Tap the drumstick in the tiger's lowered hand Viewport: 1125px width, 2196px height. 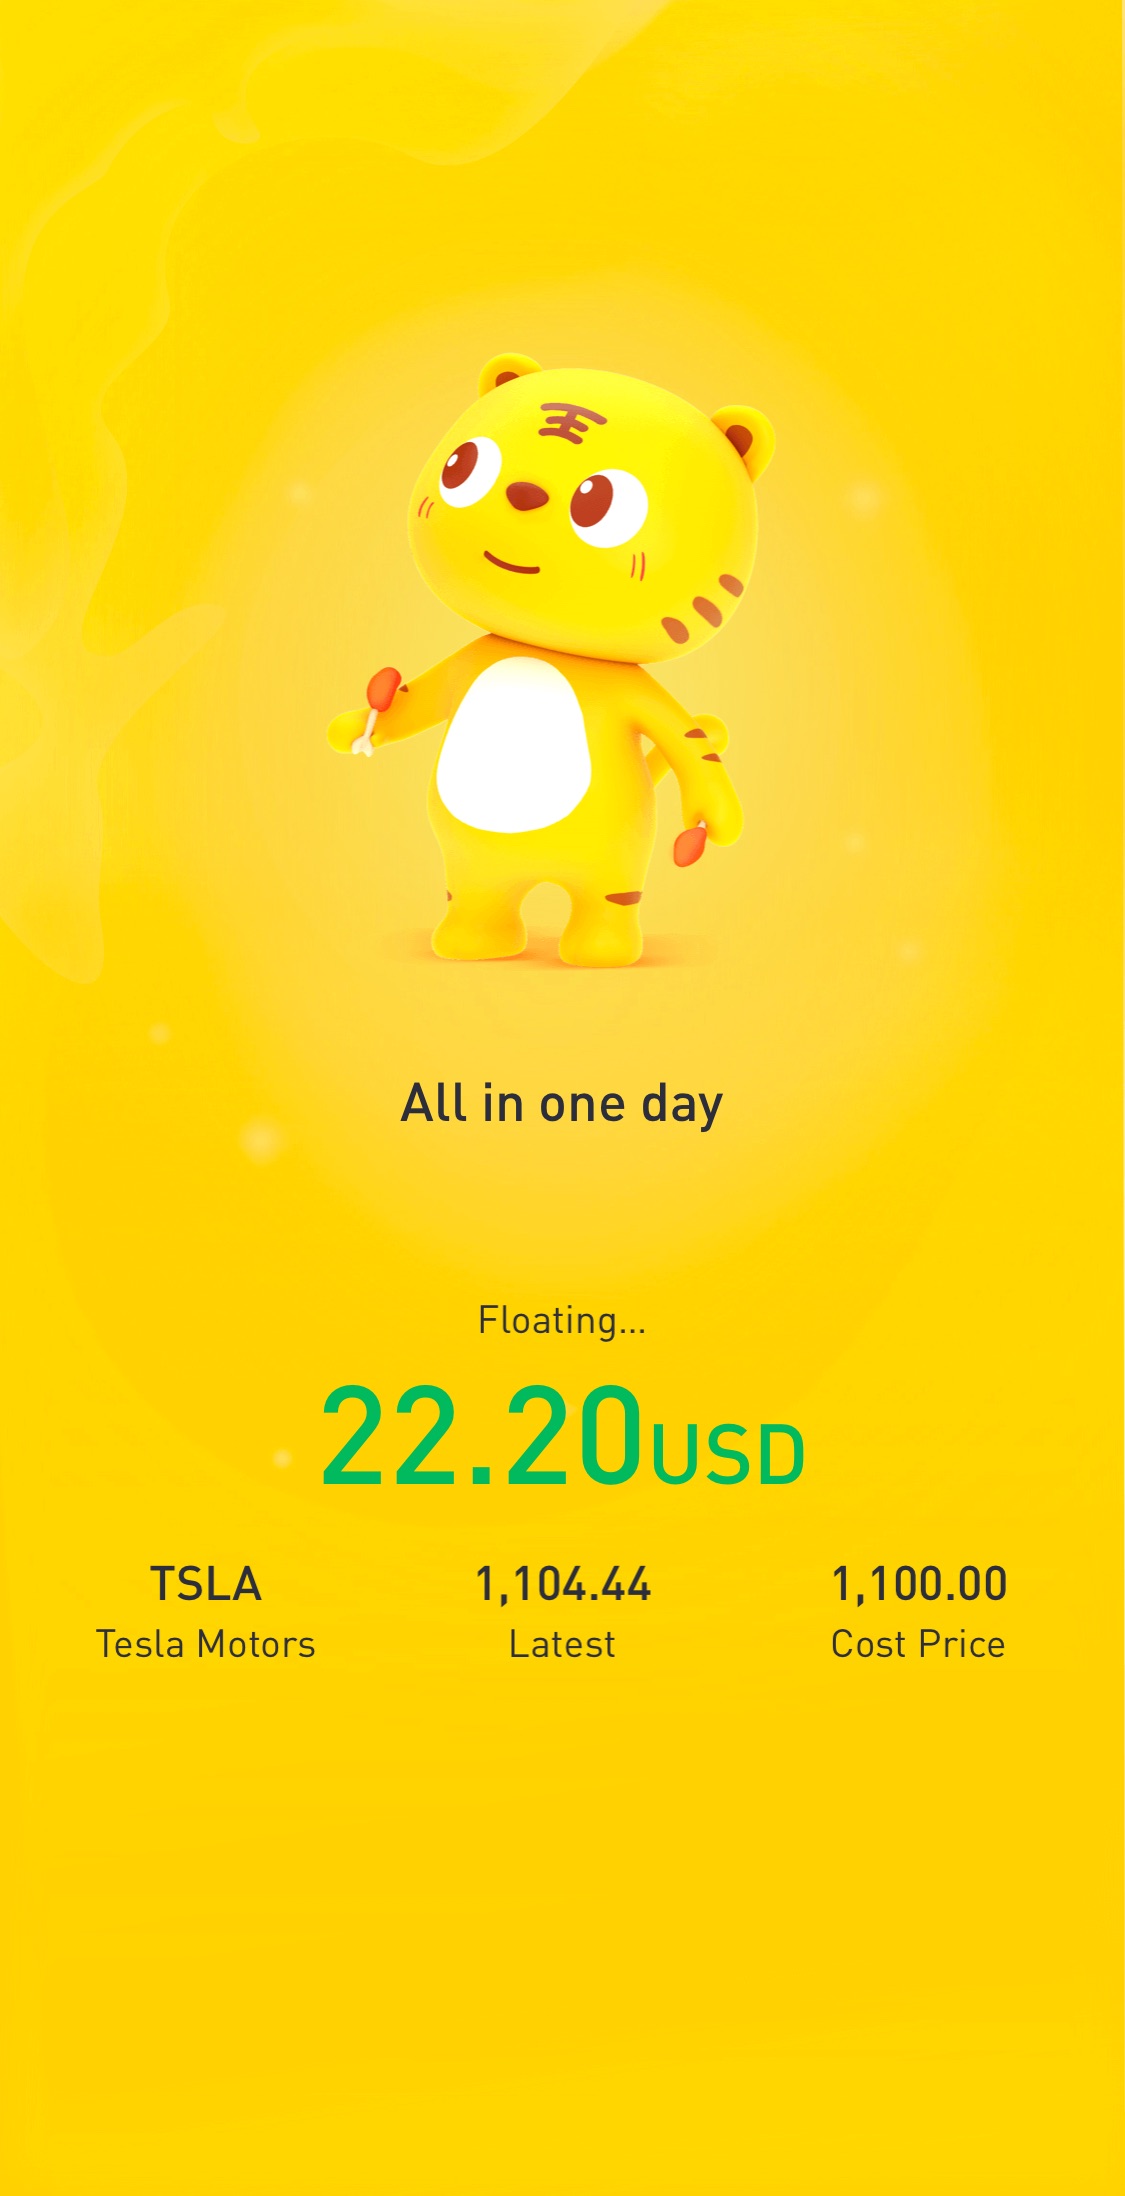(x=690, y=843)
